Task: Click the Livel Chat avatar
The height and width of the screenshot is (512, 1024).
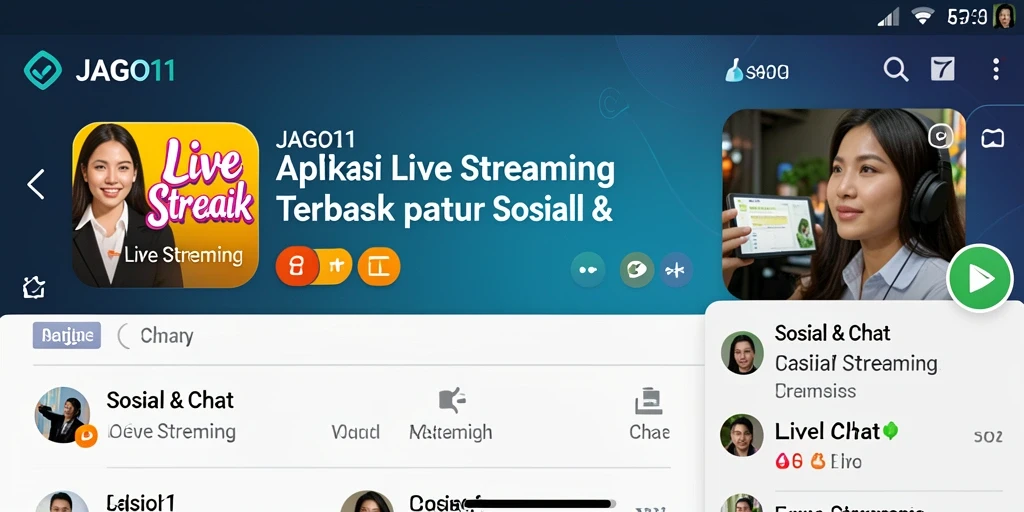Action: click(742, 435)
